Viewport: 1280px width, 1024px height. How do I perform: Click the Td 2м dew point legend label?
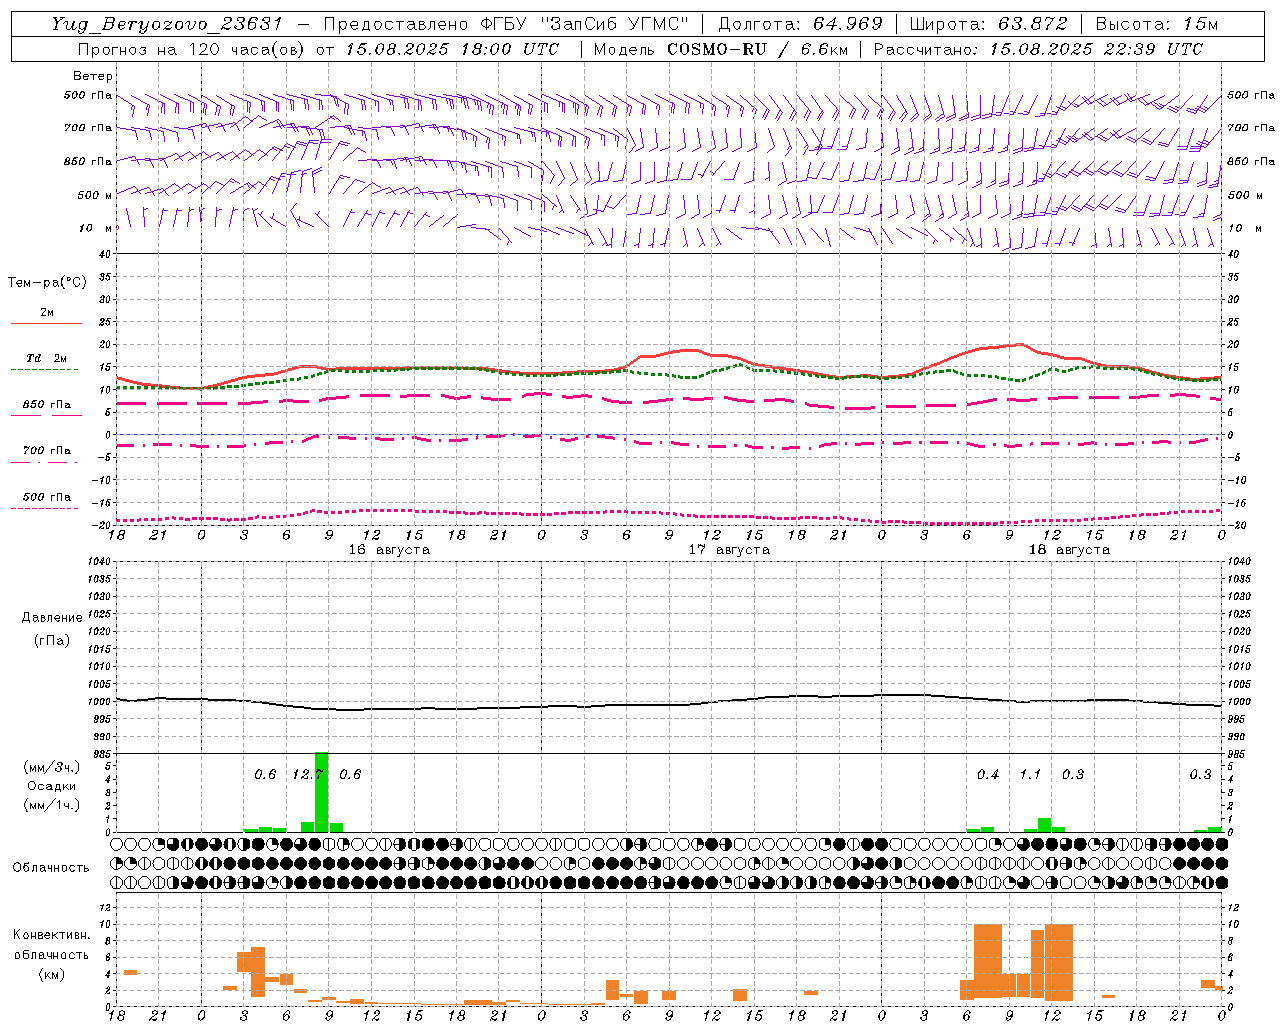tap(46, 358)
